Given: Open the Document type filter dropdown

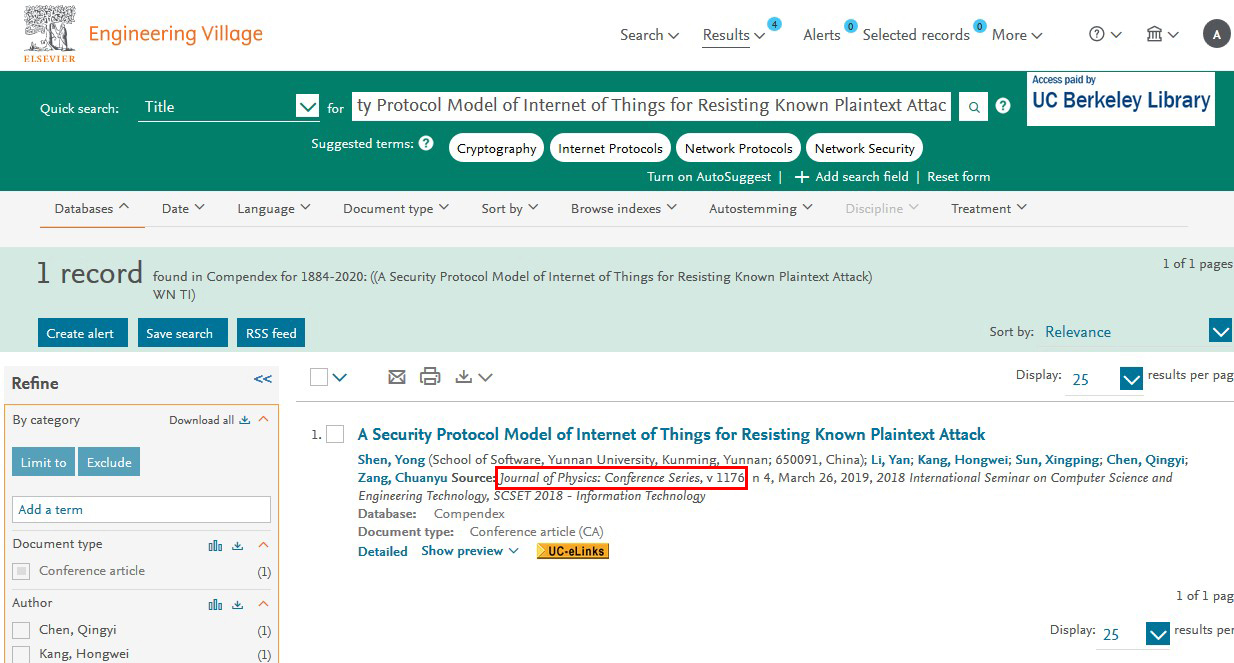Looking at the screenshot, I should [x=396, y=209].
